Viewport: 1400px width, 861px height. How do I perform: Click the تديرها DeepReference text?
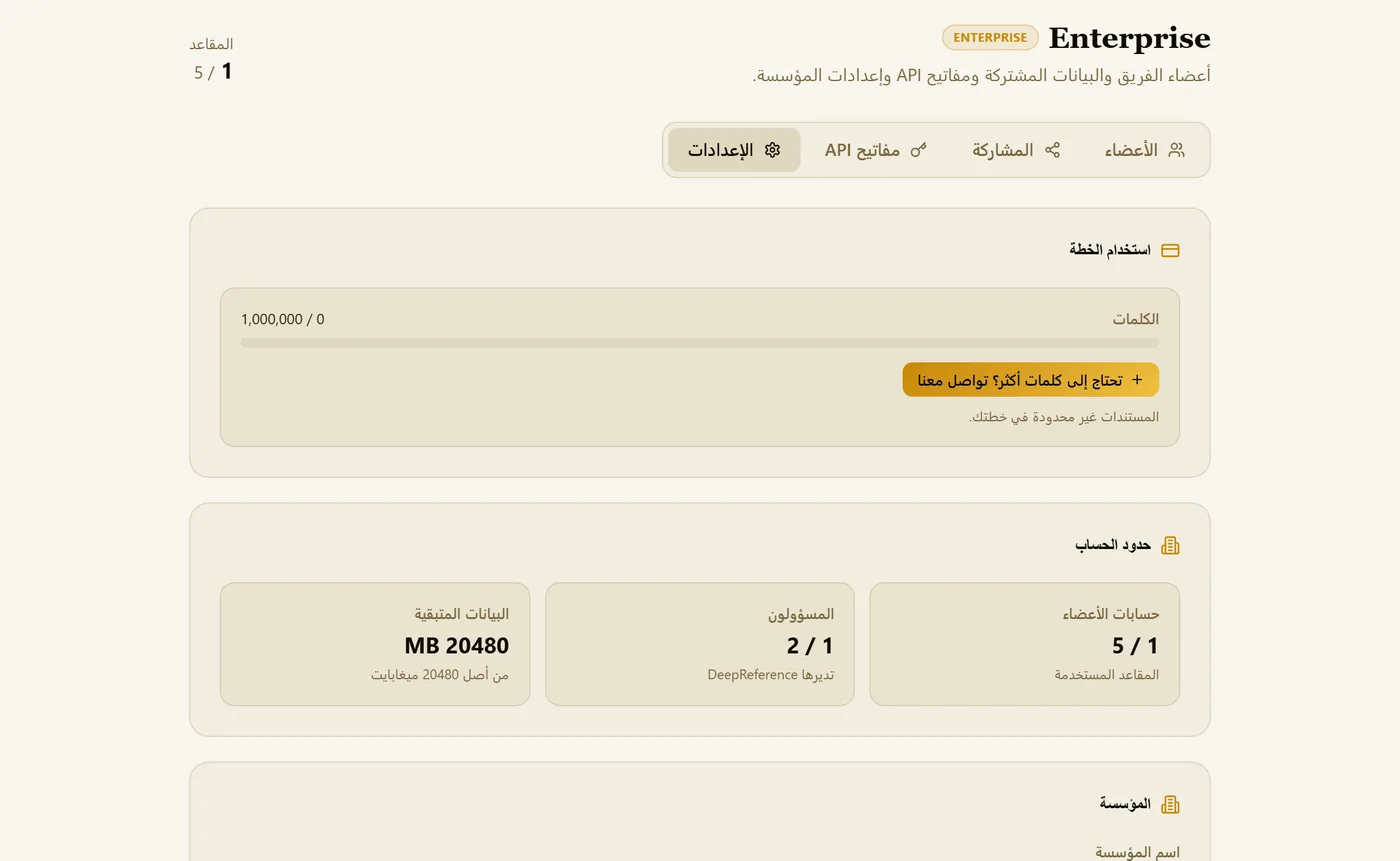(x=771, y=675)
